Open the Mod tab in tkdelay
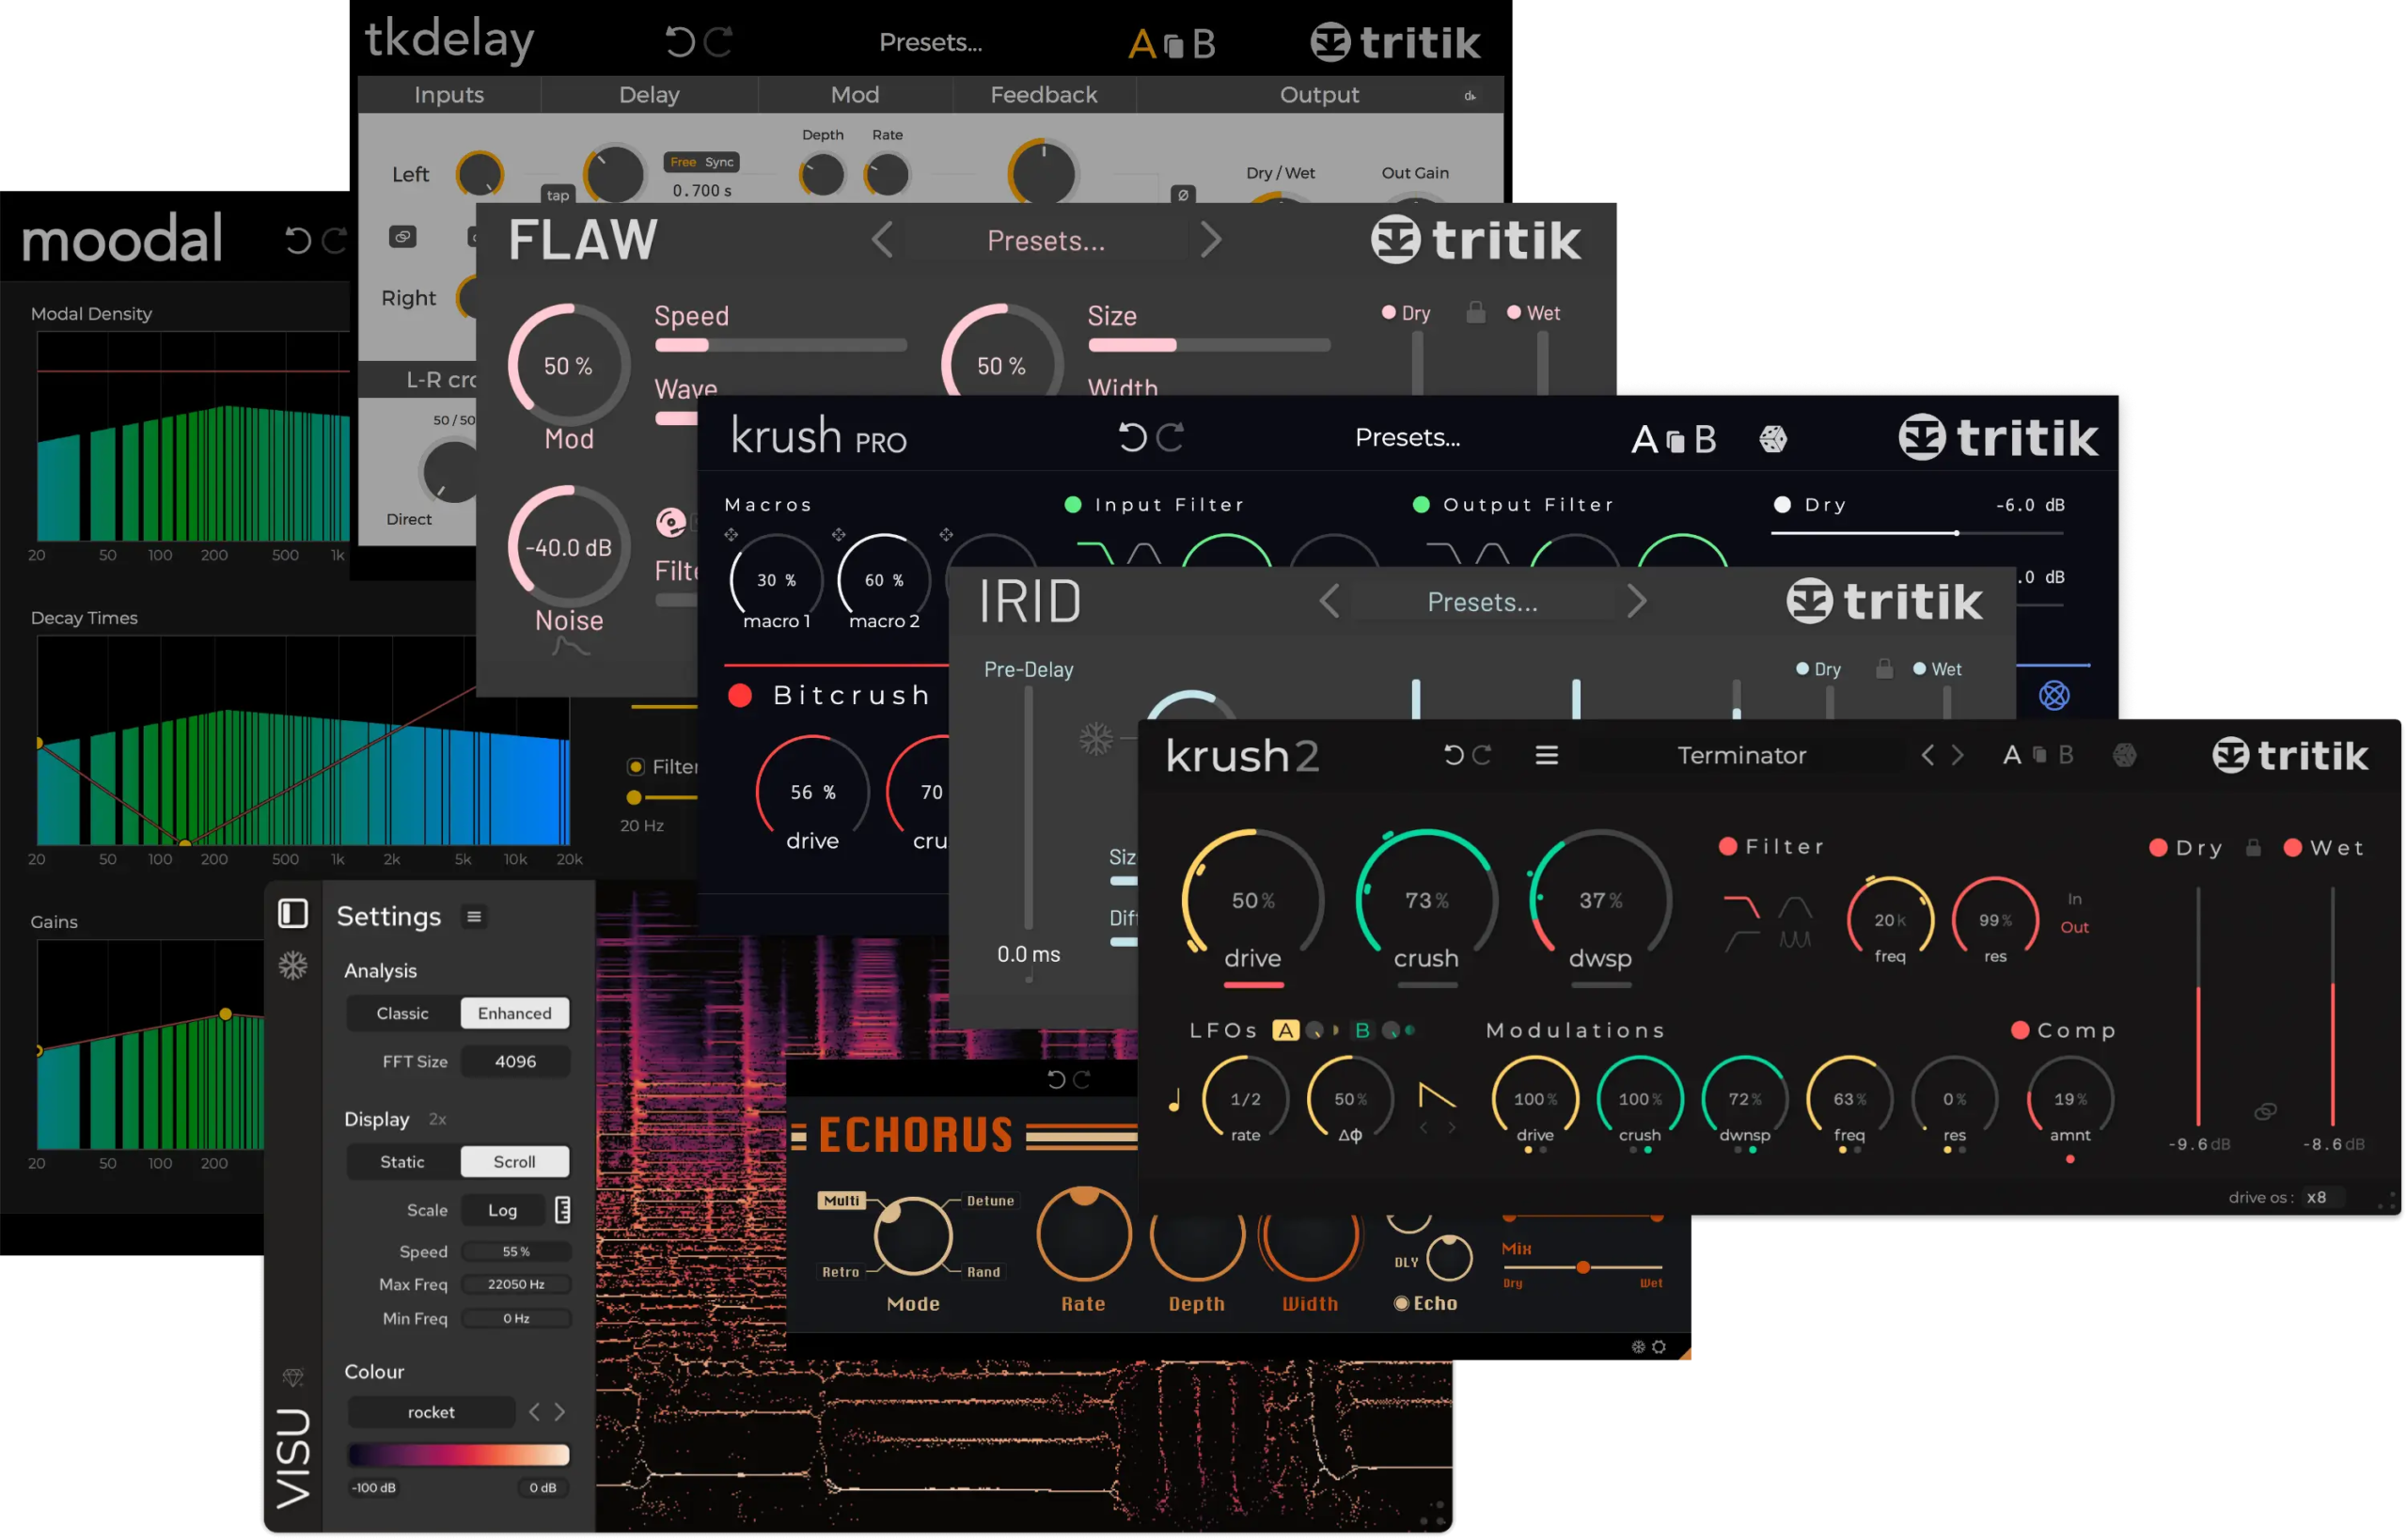Screen dimensions: 2407x1540 855,95
